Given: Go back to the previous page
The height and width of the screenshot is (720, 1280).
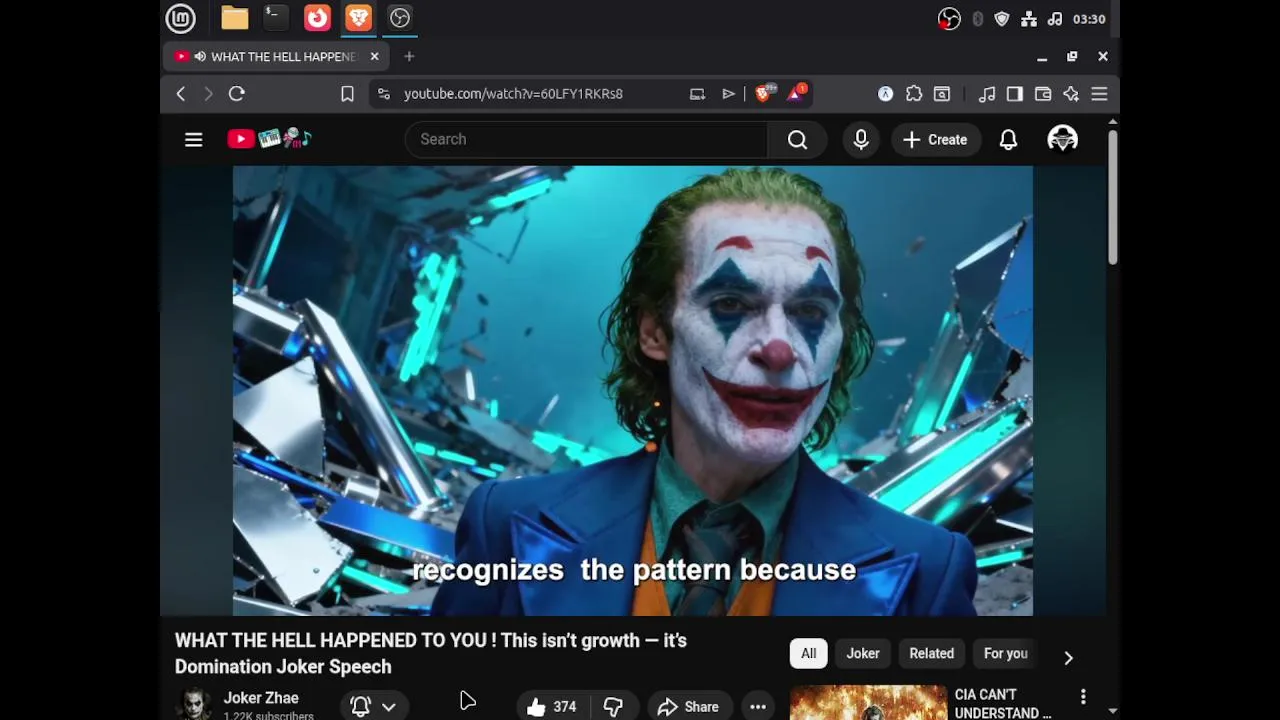Looking at the screenshot, I should coord(181,94).
